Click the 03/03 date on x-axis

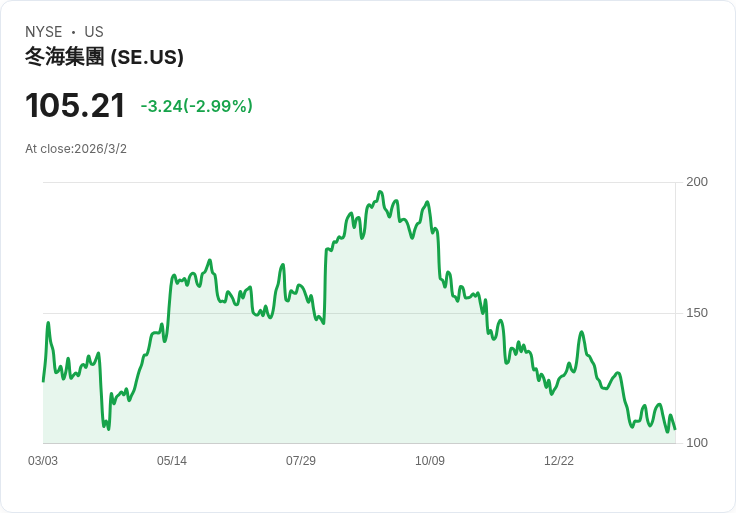43,461
